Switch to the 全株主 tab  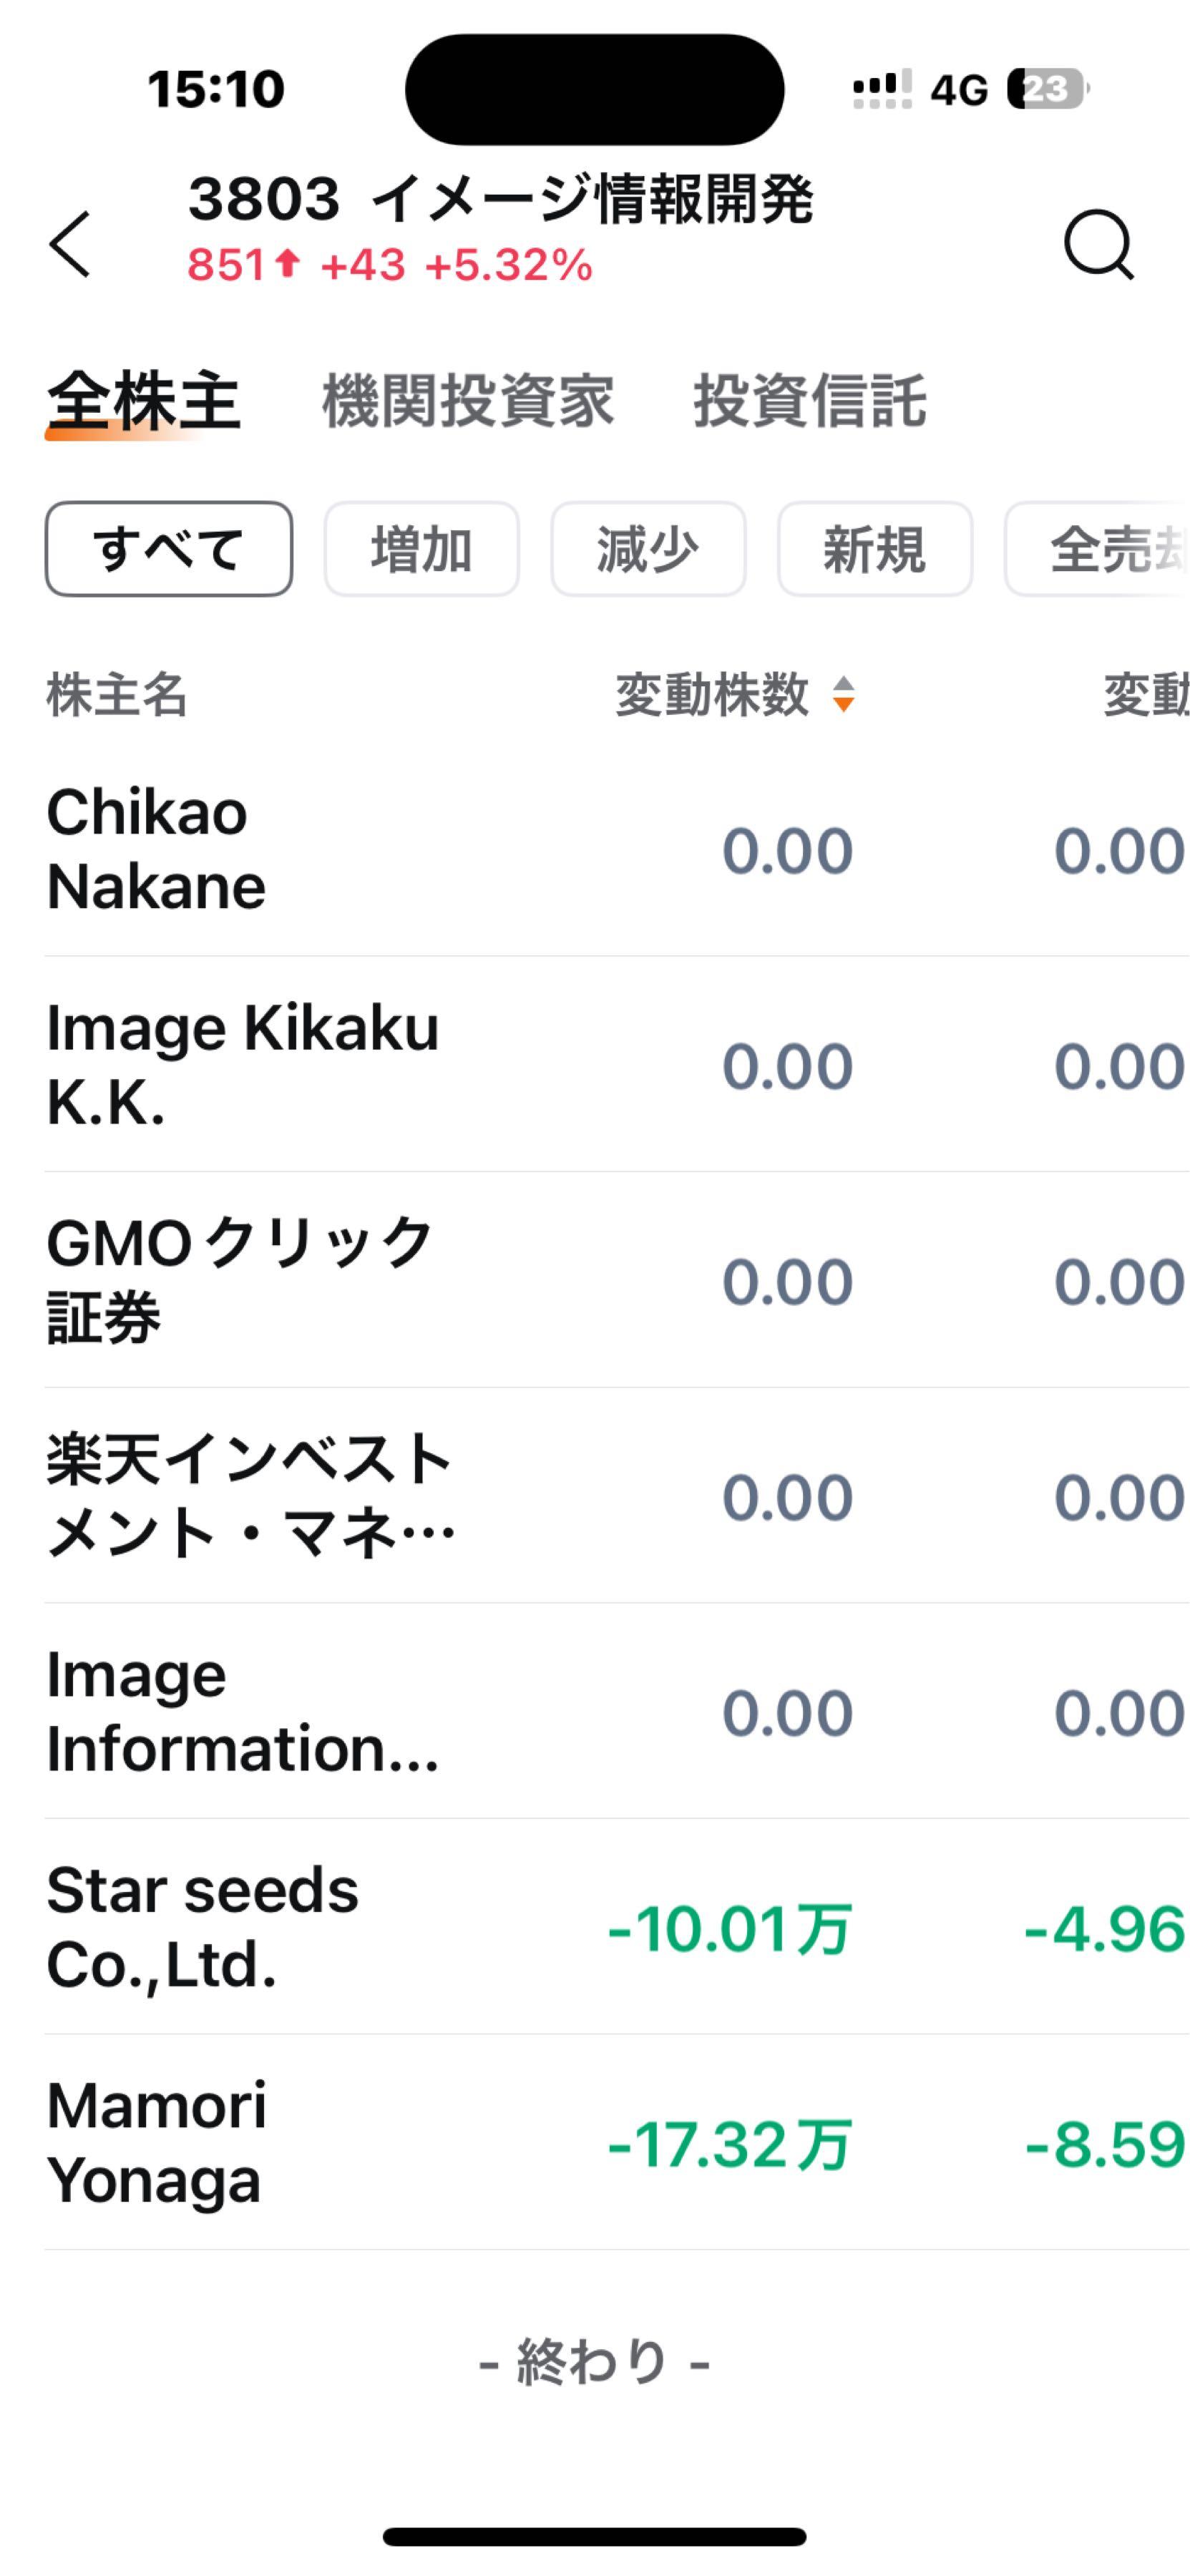click(143, 402)
